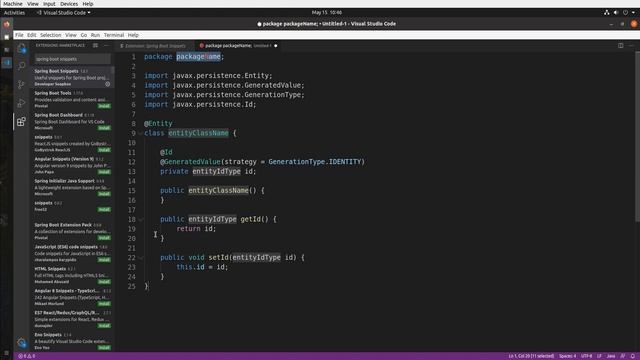Image resolution: width=640 pixels, height=360 pixels.
Task: Open the Java language mode selector in the status bar
Action: click(x=611, y=356)
